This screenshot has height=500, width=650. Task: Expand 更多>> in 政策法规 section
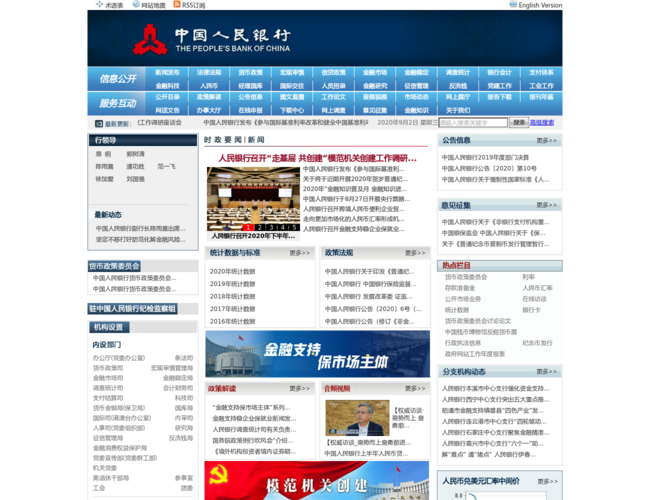(415, 253)
